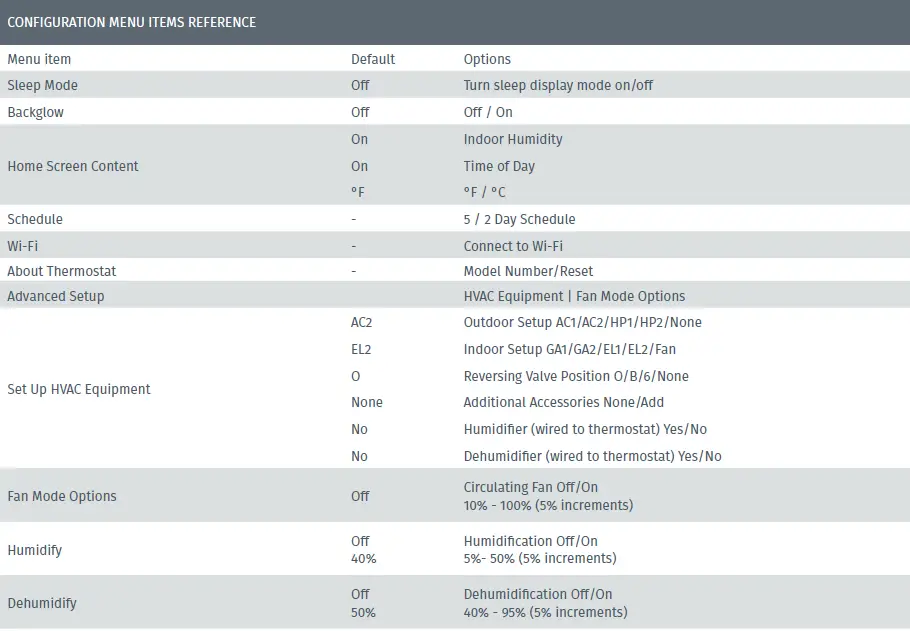Click the 'Wi-Fi' row label
This screenshot has height=631, width=910.
click(23, 246)
